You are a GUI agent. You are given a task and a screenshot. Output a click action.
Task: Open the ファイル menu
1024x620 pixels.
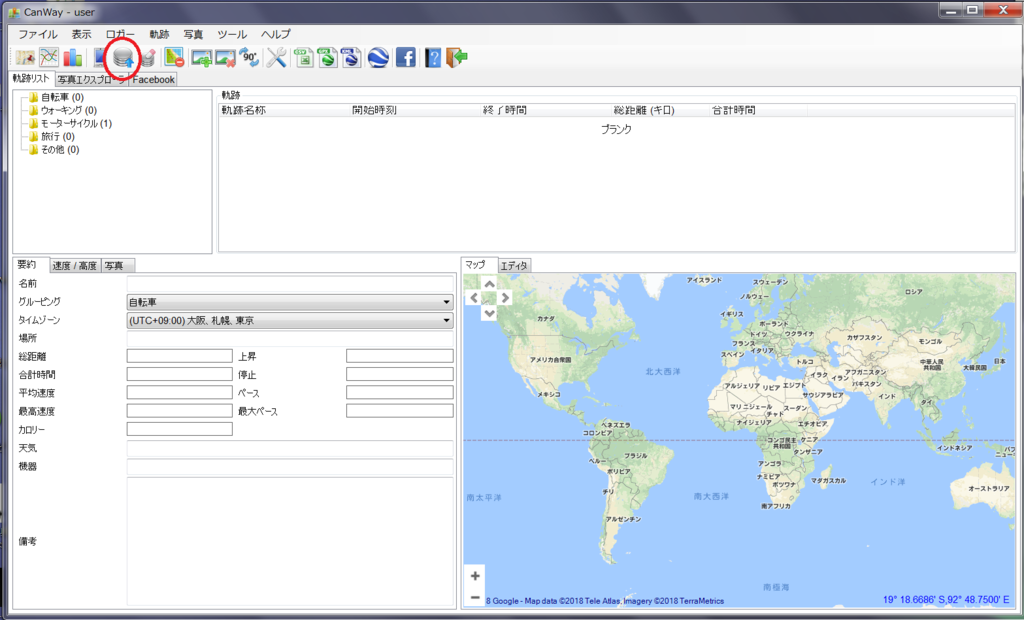tap(38, 34)
